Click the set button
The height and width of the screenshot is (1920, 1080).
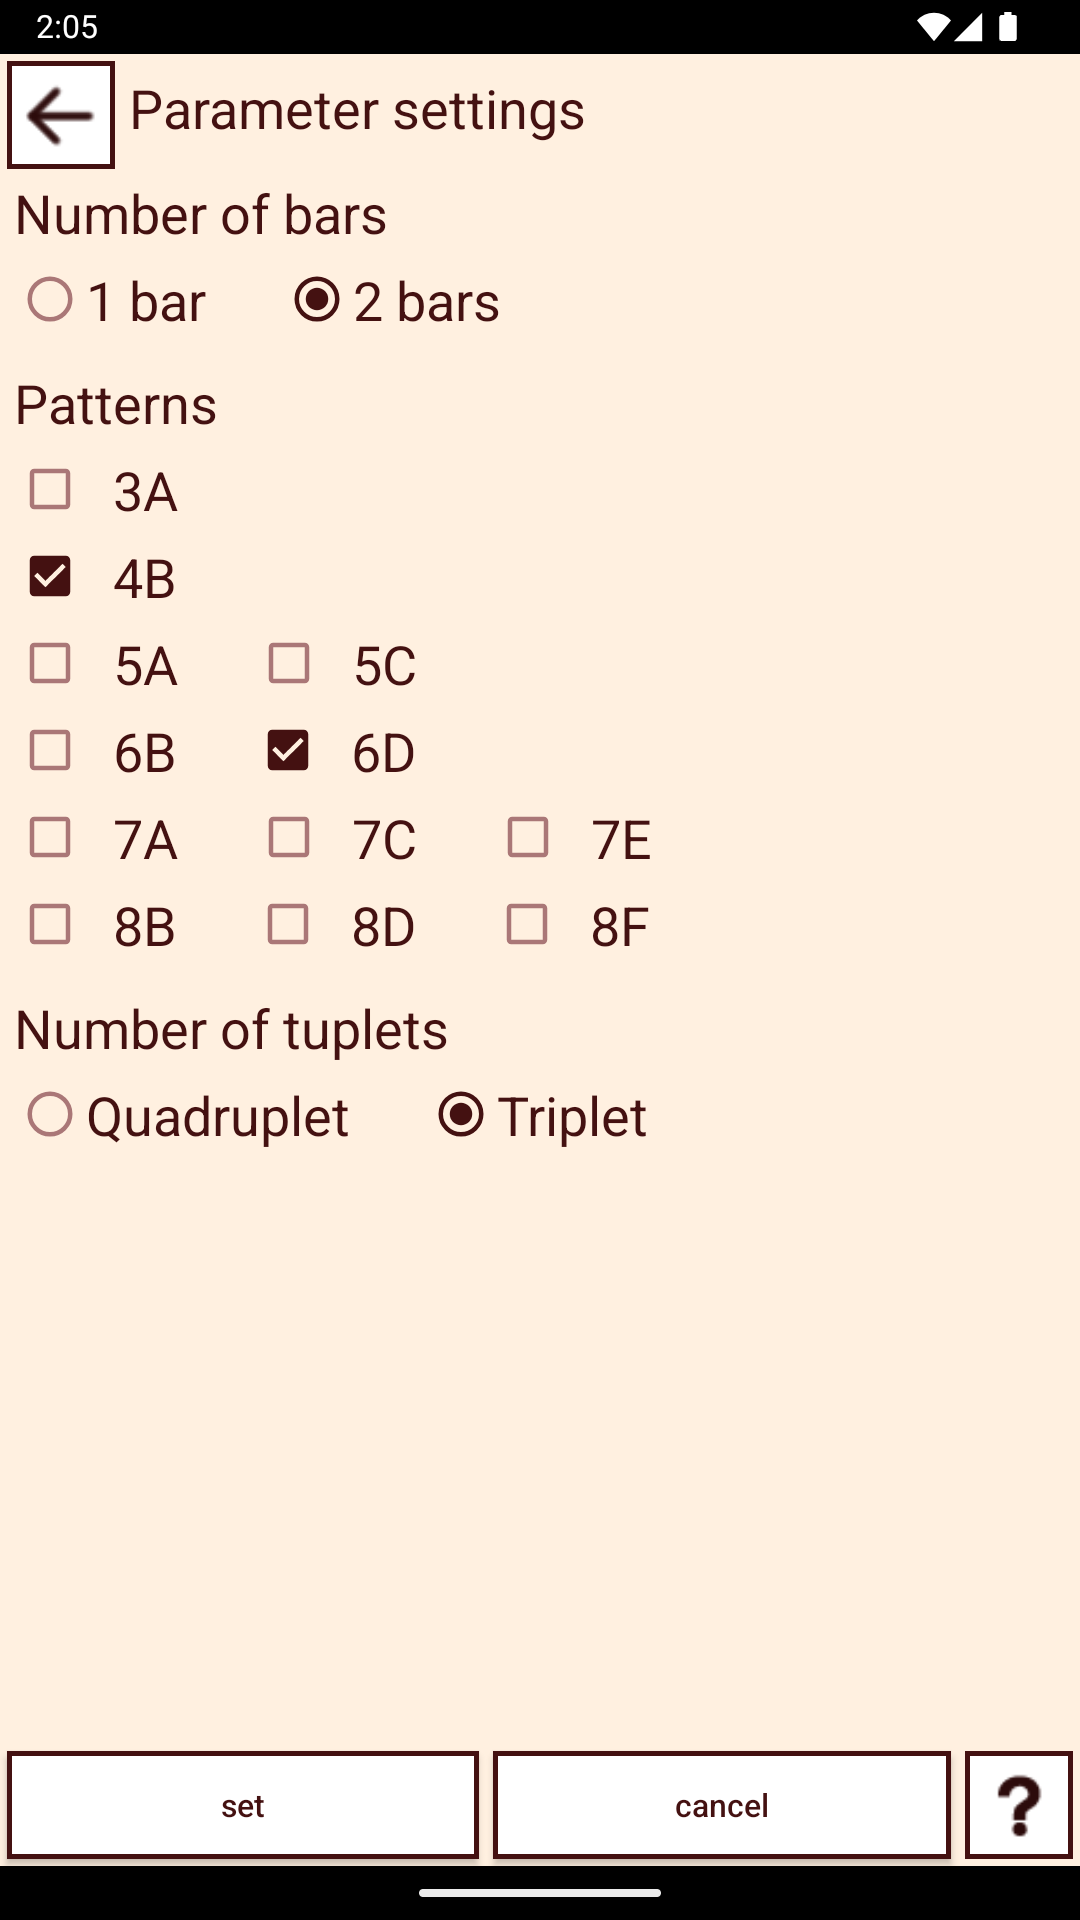click(x=243, y=1805)
